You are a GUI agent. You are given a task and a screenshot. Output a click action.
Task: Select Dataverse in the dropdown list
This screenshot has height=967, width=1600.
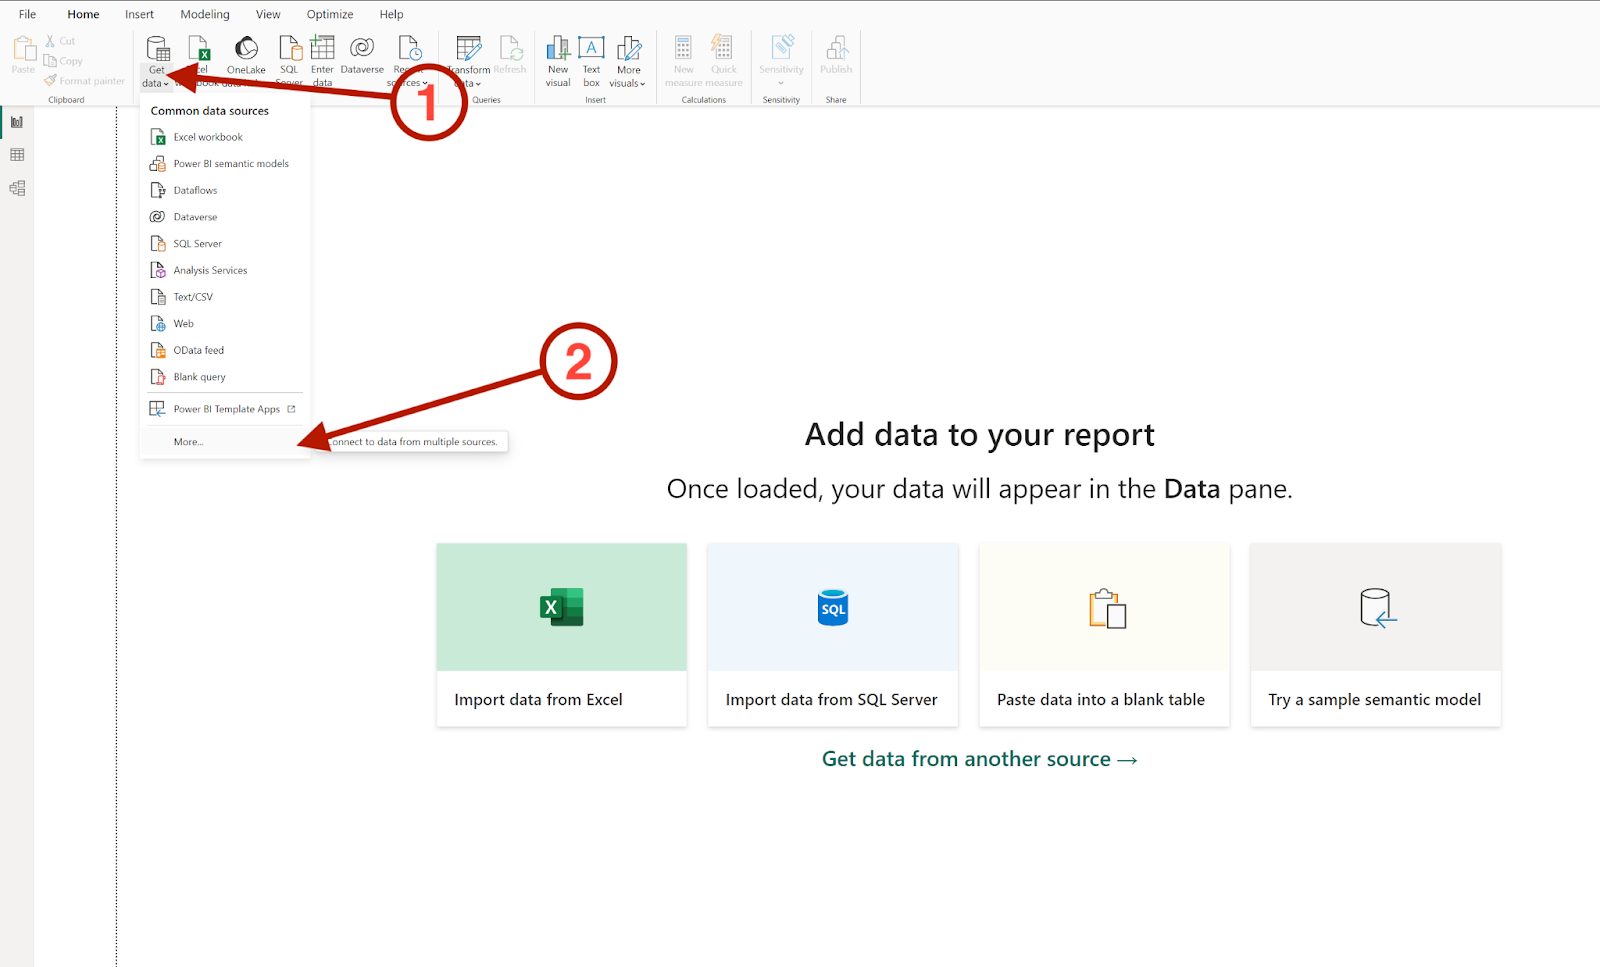tap(224, 217)
